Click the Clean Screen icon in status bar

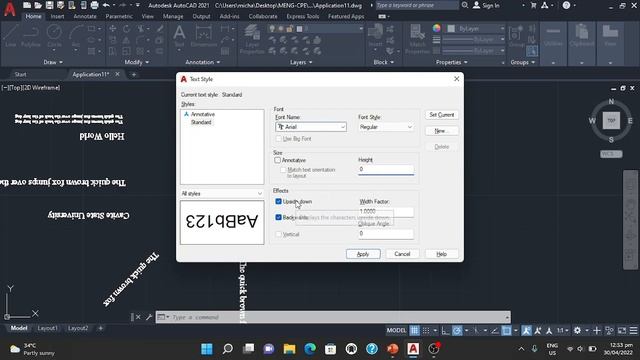coord(622,330)
